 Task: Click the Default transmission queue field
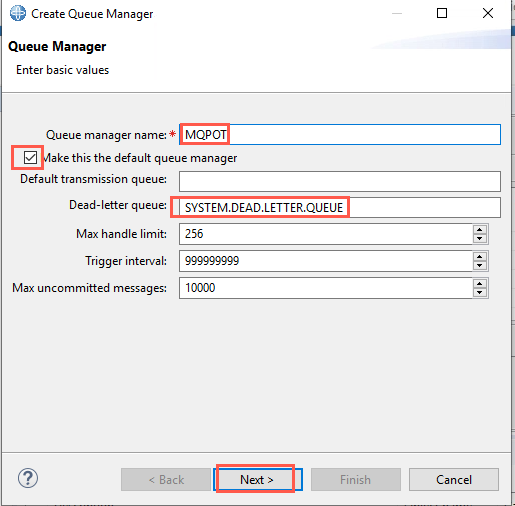tap(340, 181)
